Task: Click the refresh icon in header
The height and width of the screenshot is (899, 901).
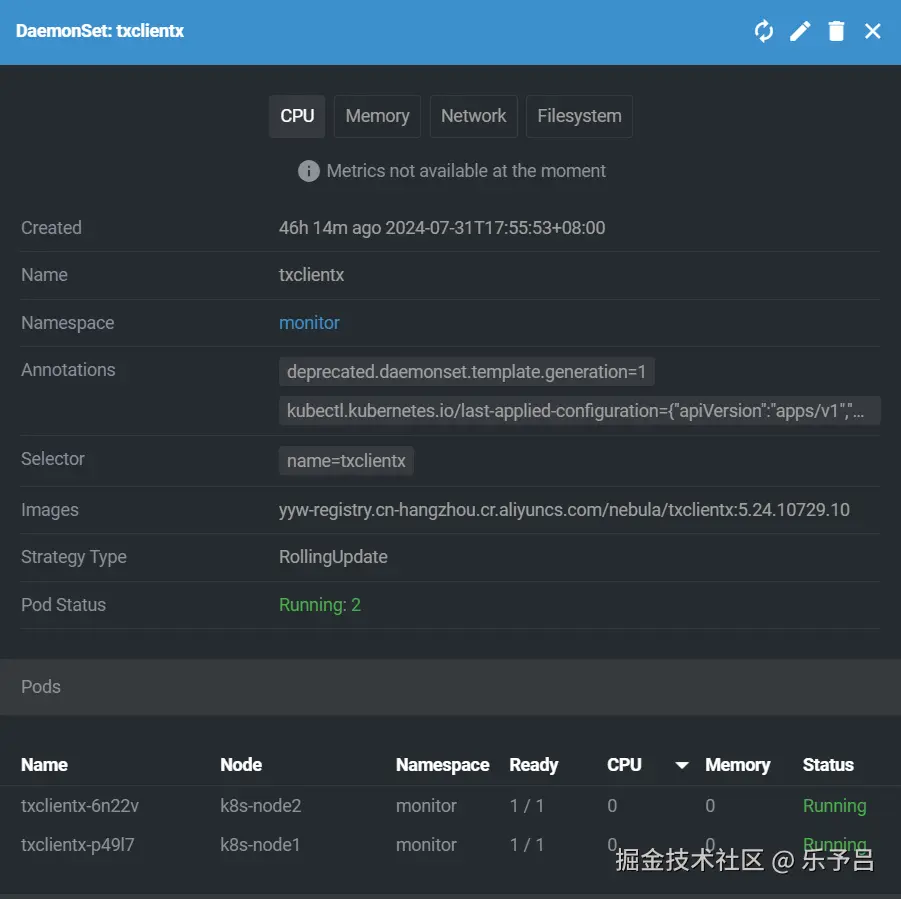Action: tap(764, 31)
